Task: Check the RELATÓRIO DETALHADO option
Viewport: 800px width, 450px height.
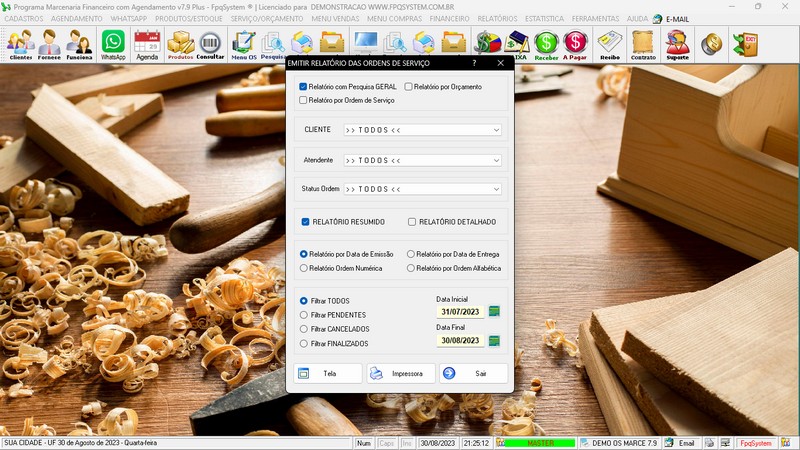Action: [412, 222]
